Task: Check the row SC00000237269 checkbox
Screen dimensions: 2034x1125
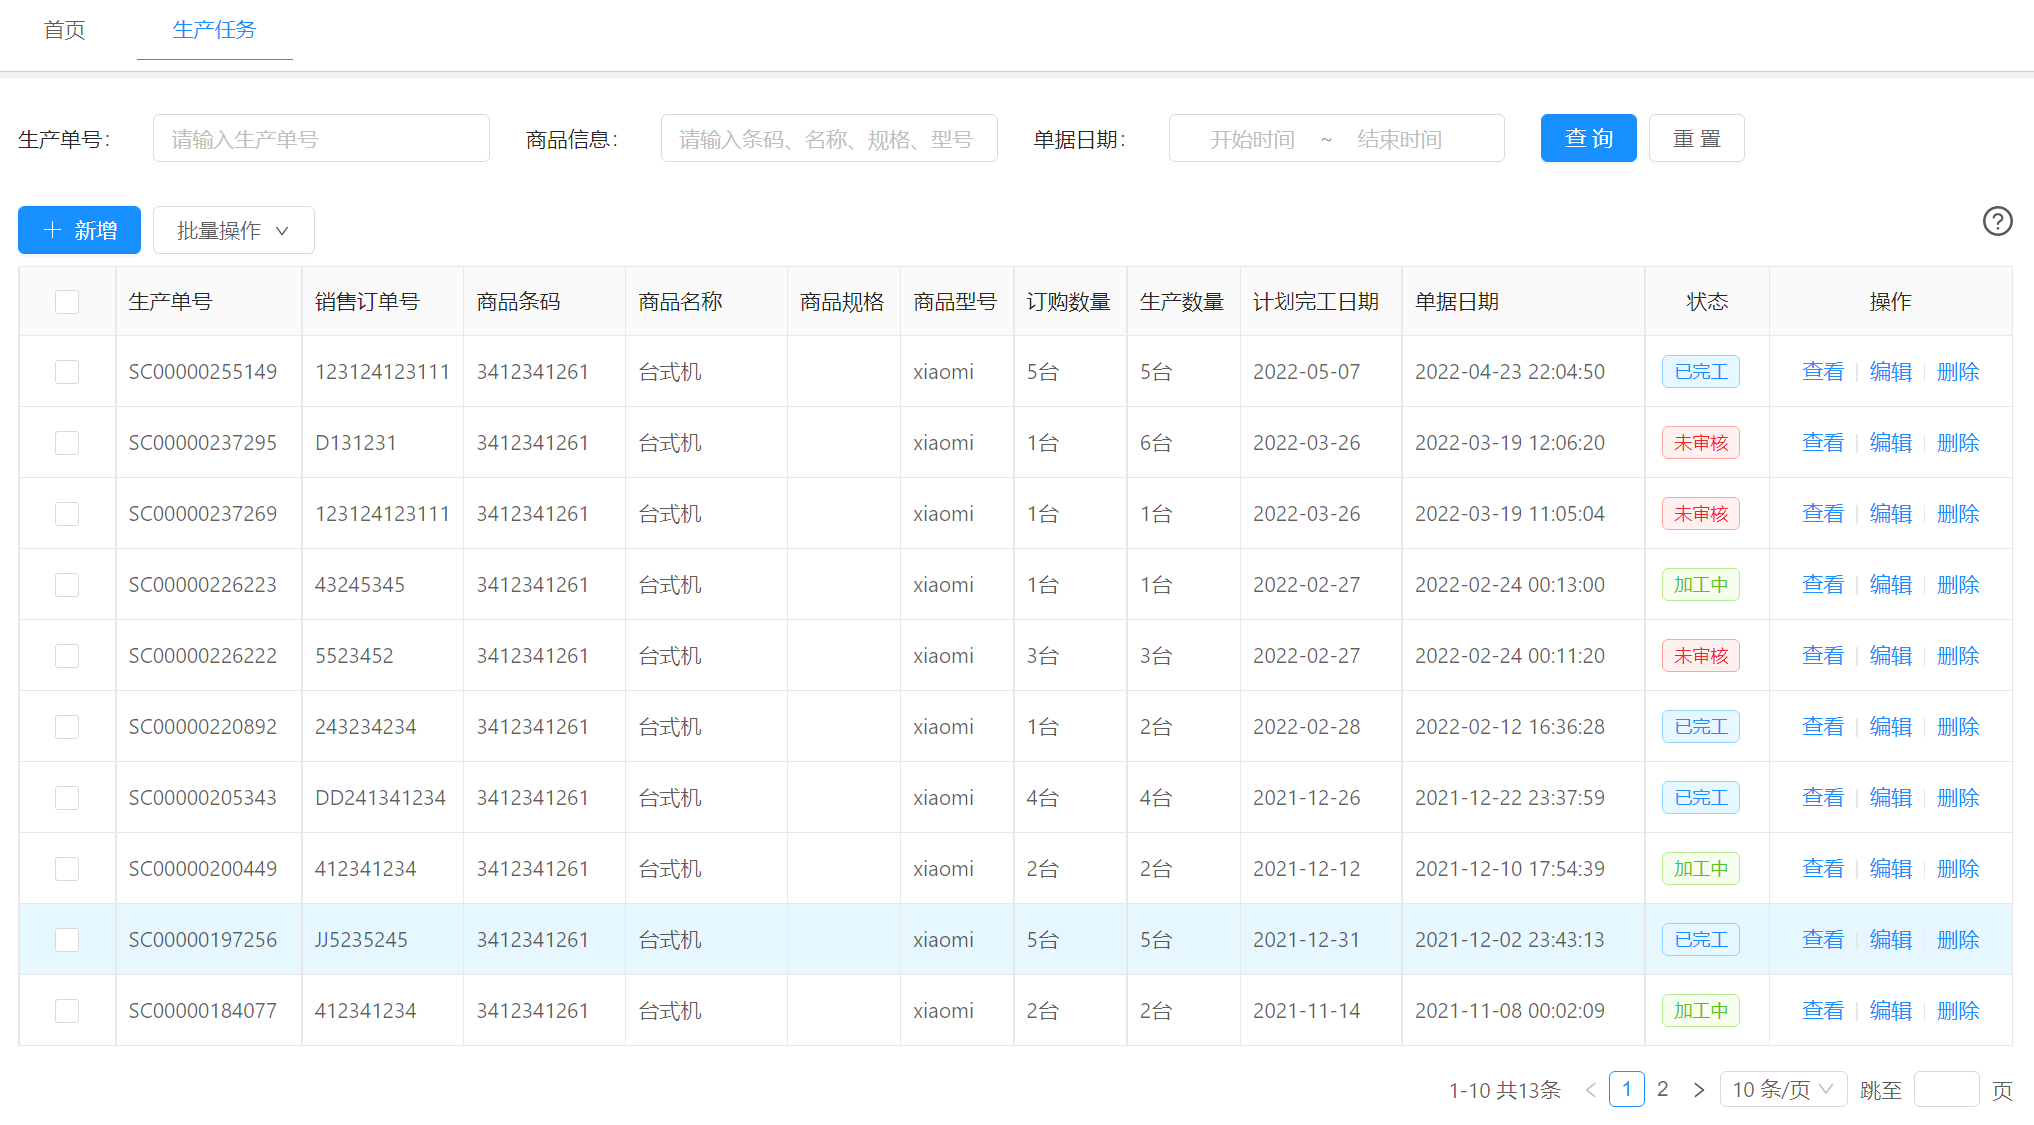Action: [67, 514]
